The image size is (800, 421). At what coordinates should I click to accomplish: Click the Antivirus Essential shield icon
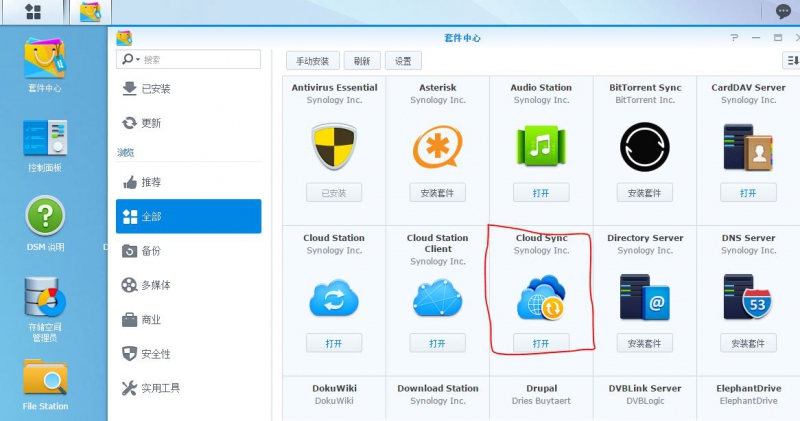333,147
